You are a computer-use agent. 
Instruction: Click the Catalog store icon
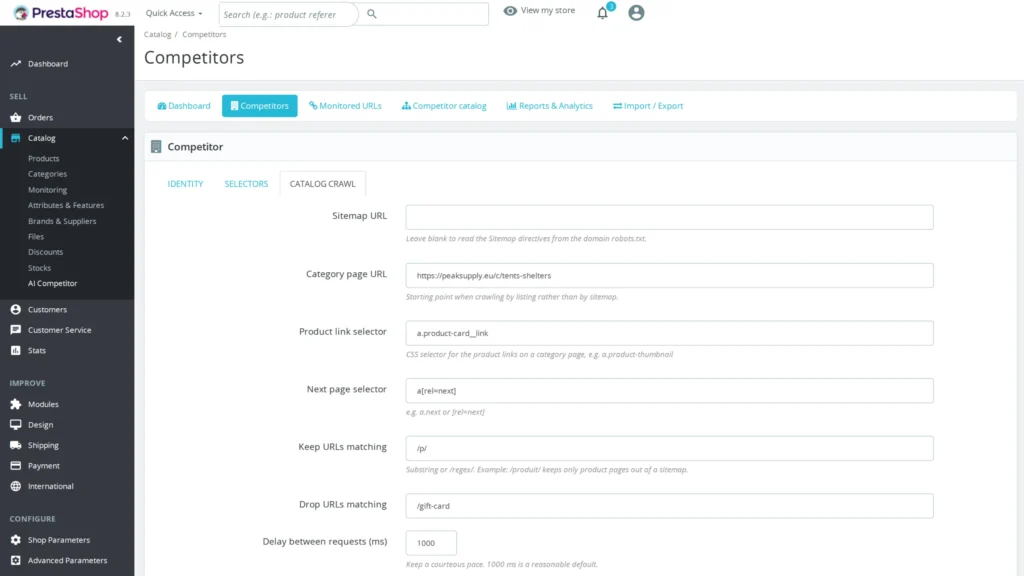coord(16,138)
